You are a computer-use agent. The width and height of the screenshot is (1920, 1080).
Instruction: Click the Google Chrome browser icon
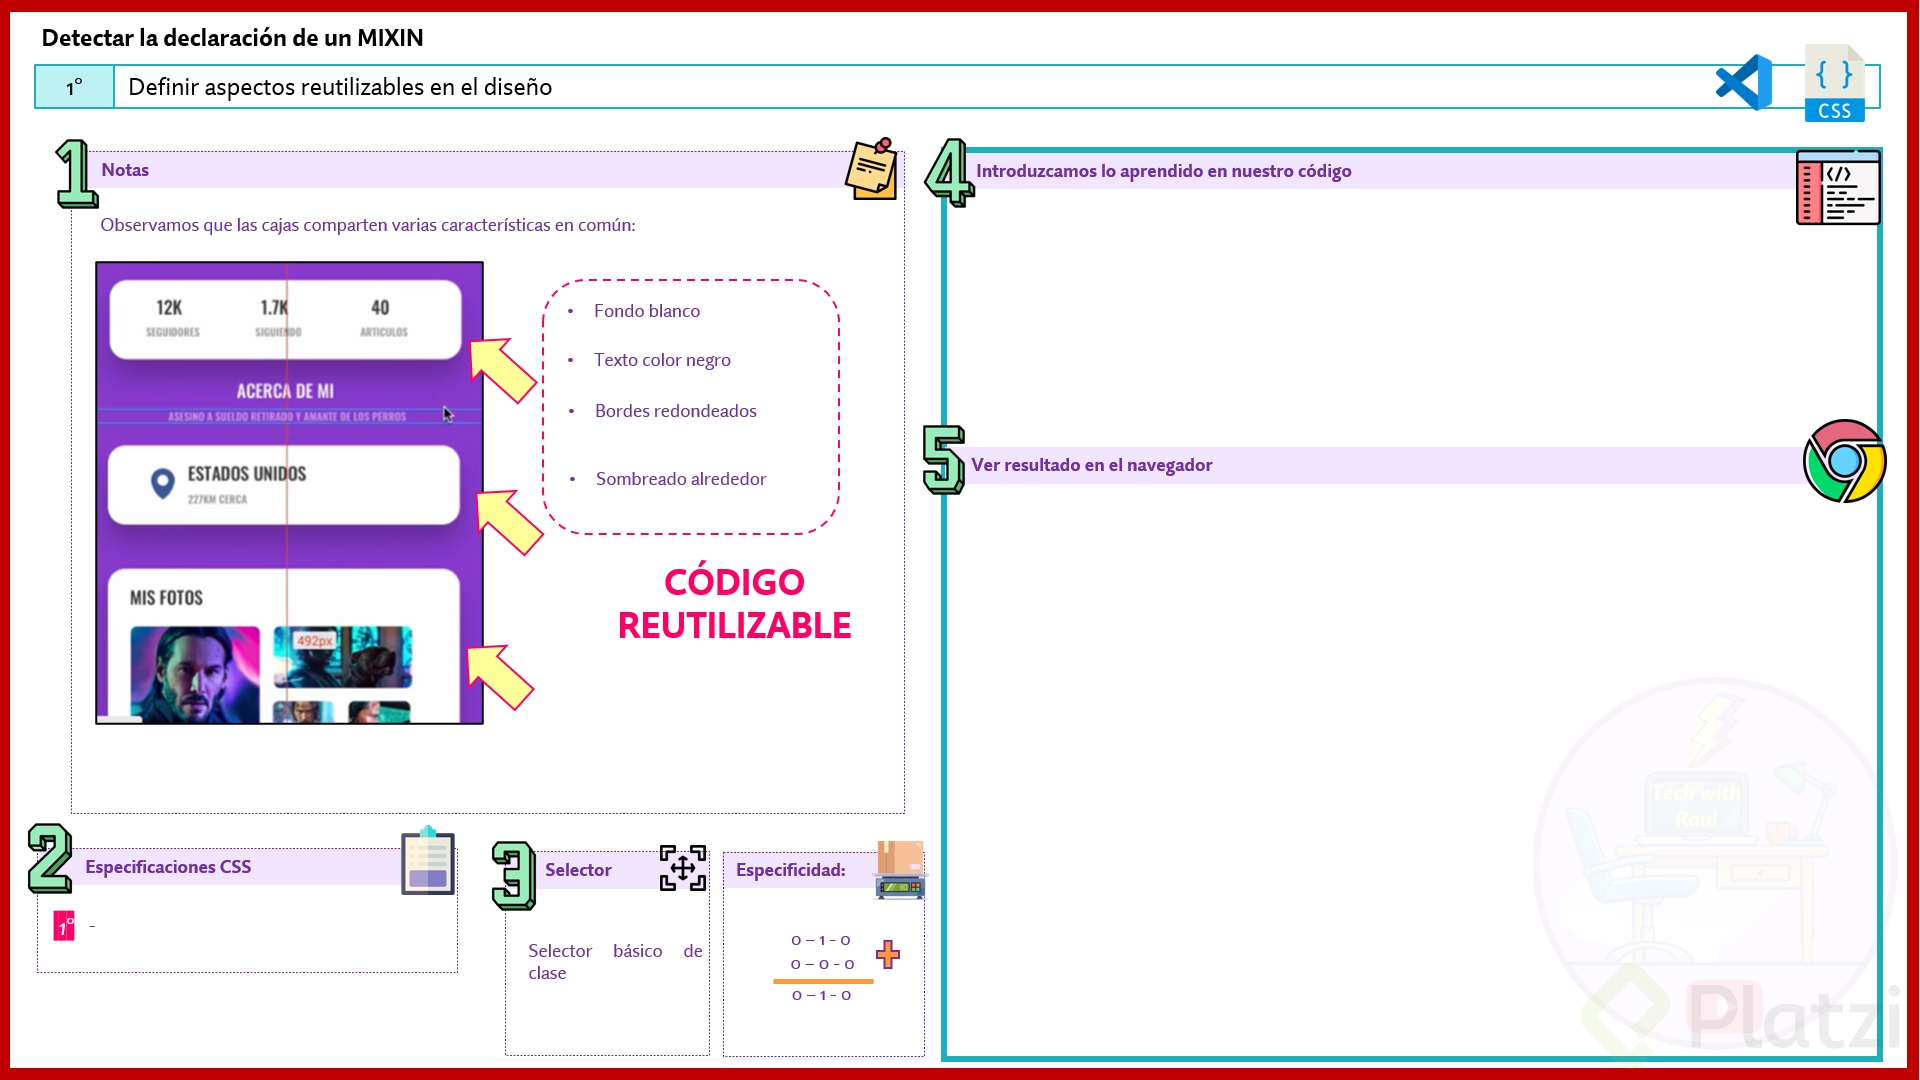(x=1844, y=461)
